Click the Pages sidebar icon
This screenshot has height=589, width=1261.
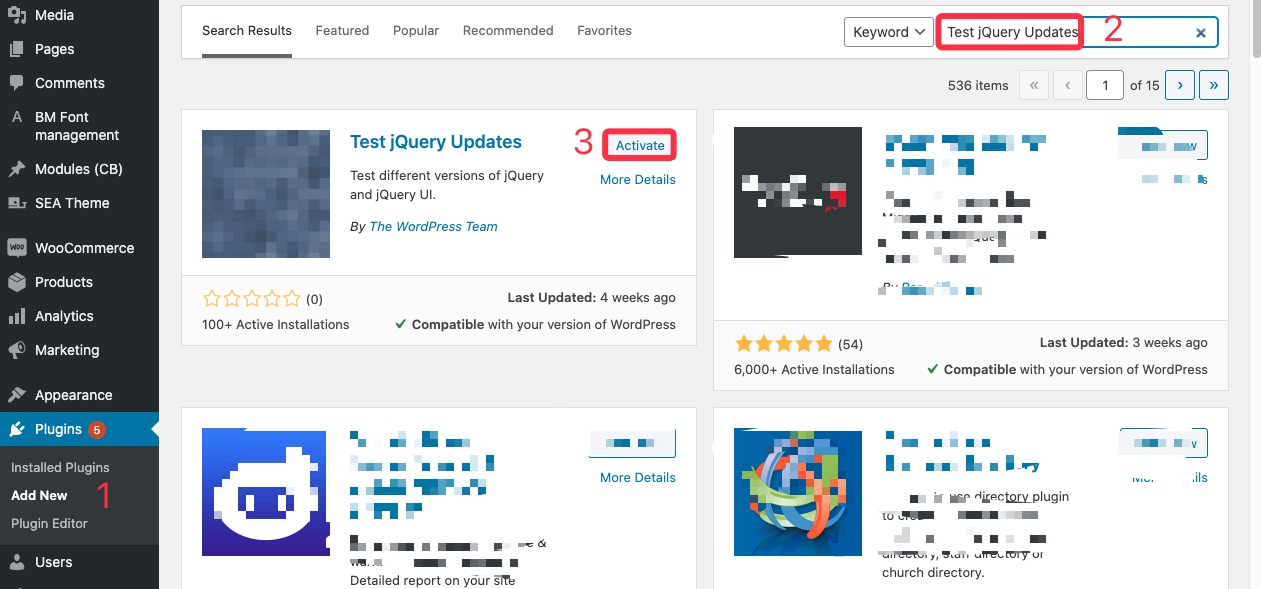17,49
